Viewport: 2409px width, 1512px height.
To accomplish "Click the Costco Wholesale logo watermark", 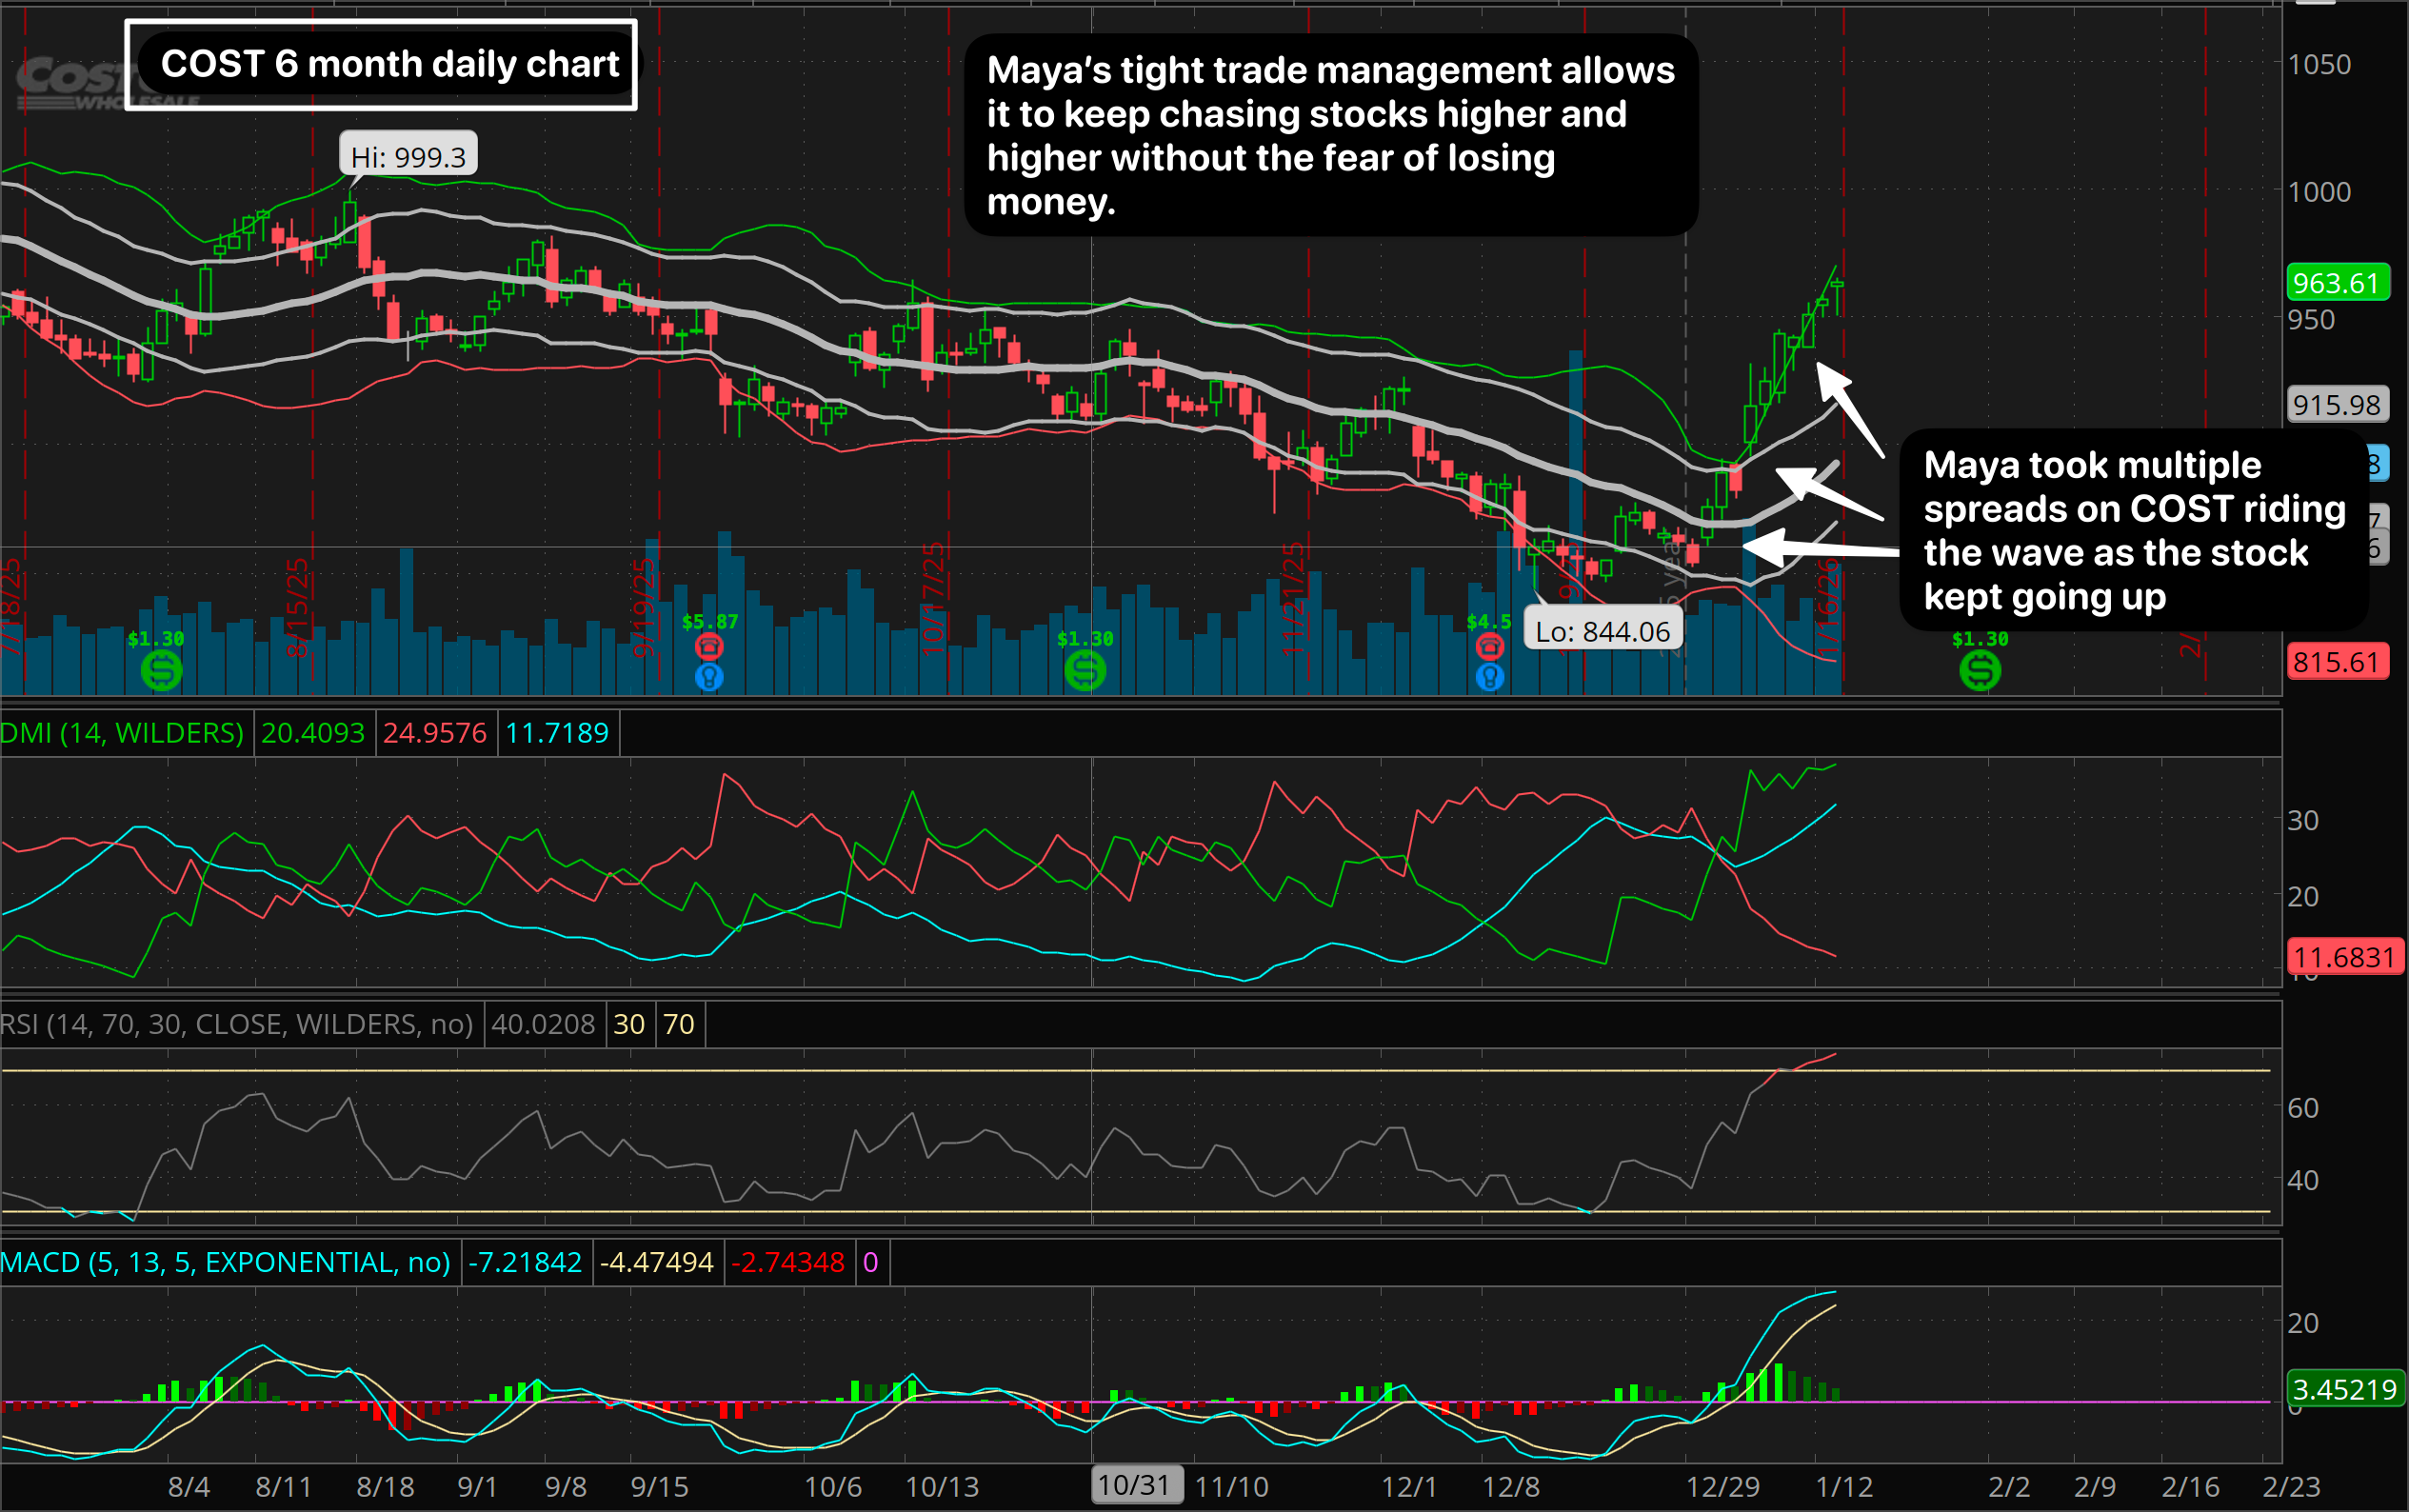I will pos(70,82).
